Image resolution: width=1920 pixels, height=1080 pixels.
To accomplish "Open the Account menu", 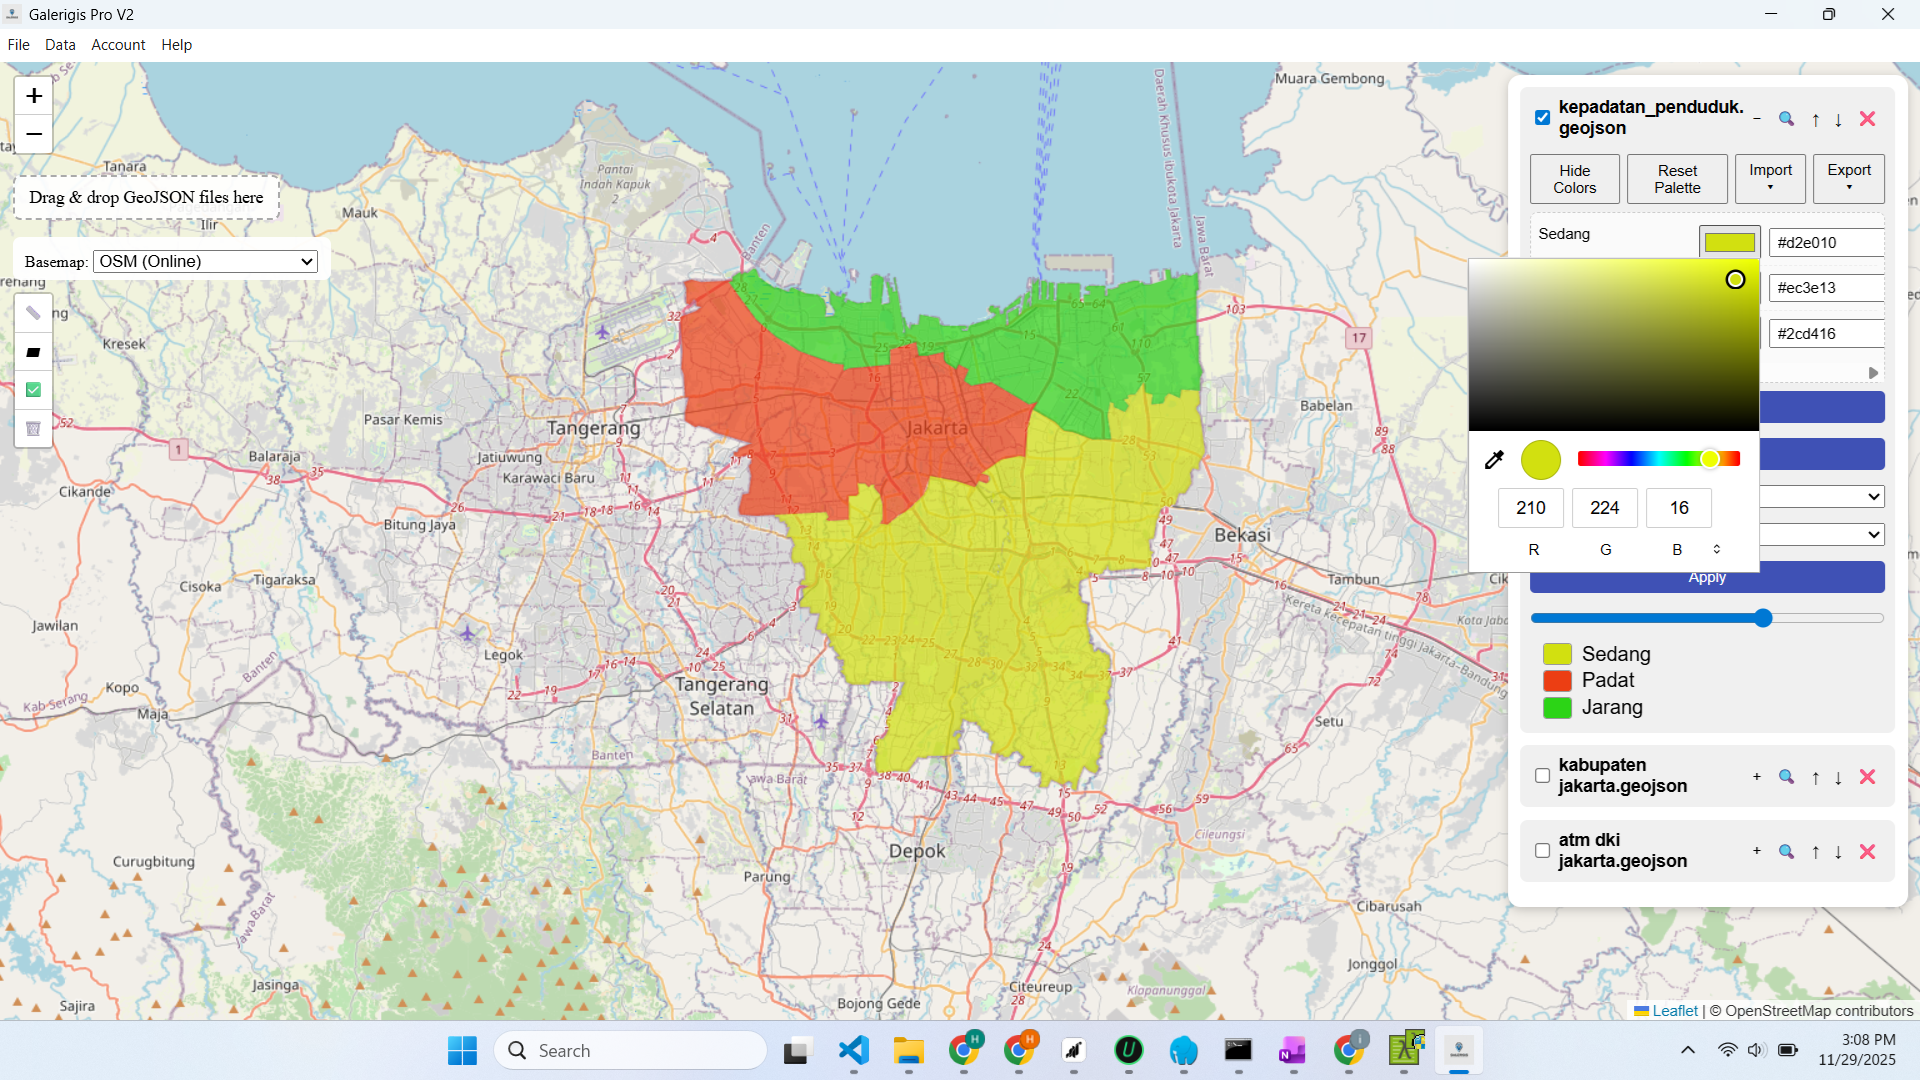I will pyautogui.click(x=118, y=45).
